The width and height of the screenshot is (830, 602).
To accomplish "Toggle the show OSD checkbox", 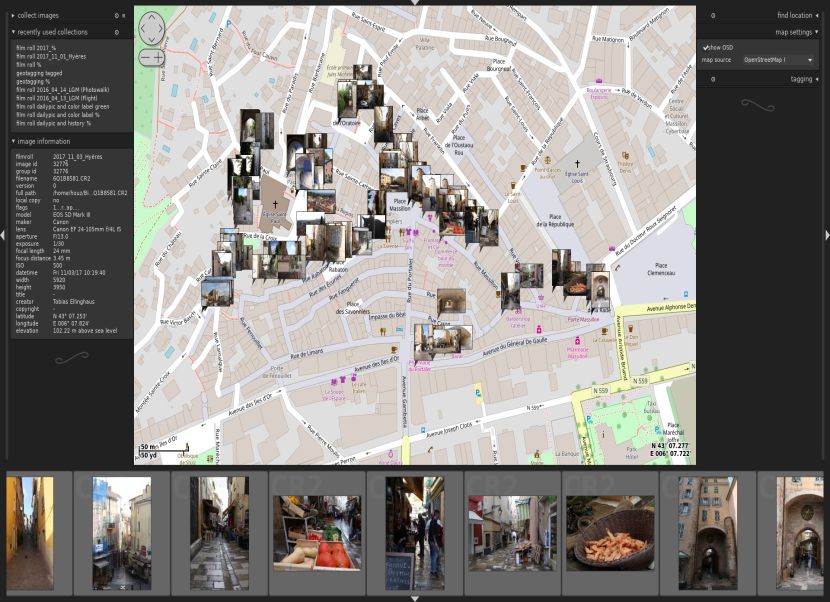I will [x=706, y=48].
